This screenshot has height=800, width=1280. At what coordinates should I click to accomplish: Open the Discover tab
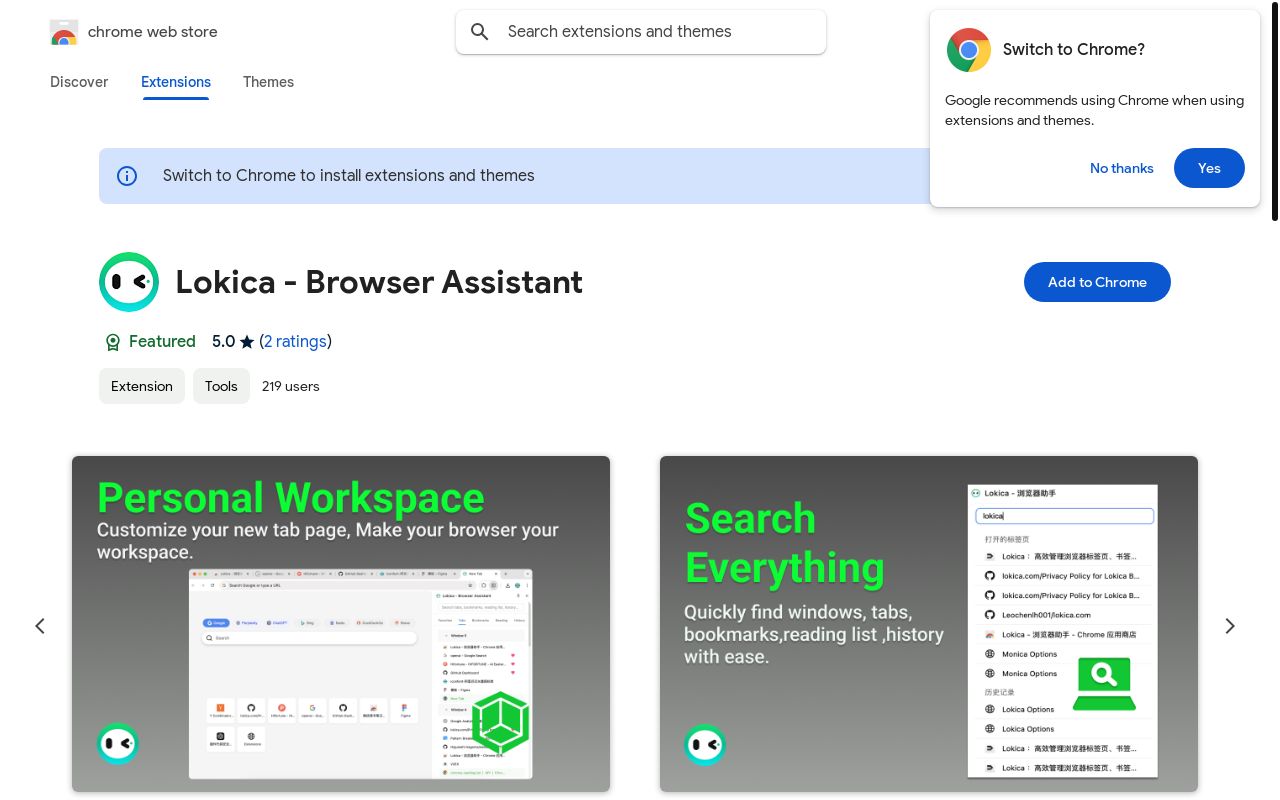pyautogui.click(x=79, y=82)
